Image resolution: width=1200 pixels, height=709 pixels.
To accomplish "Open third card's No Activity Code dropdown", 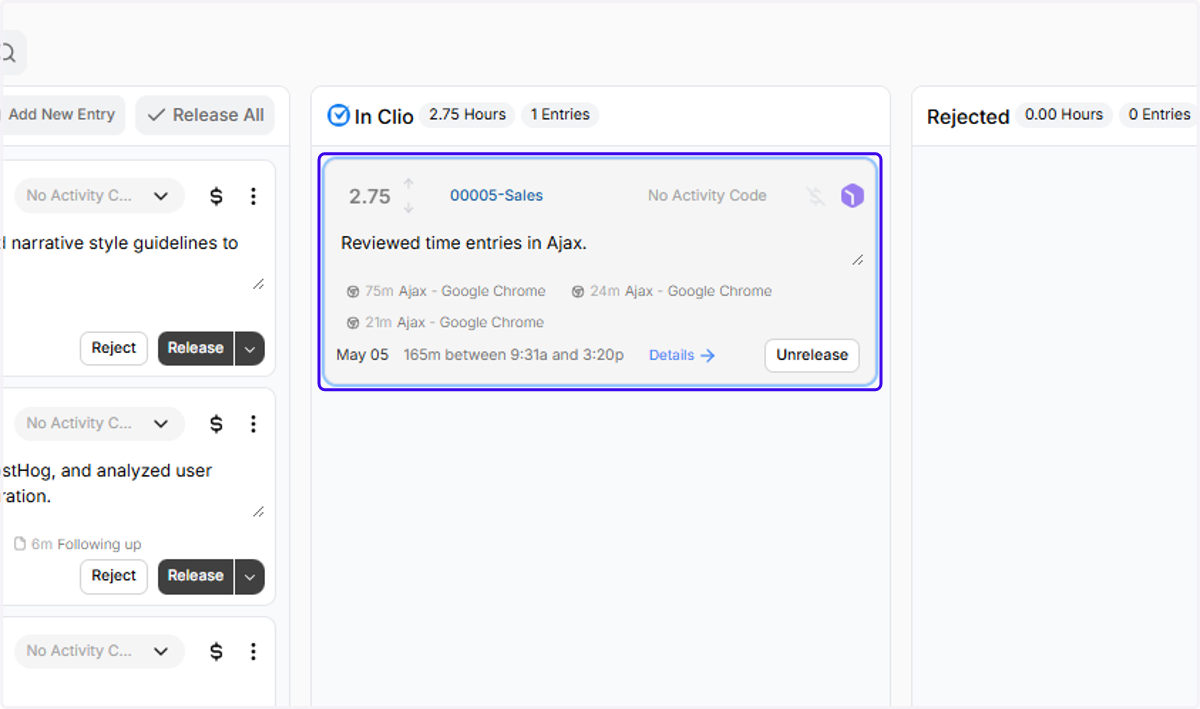I will 98,651.
